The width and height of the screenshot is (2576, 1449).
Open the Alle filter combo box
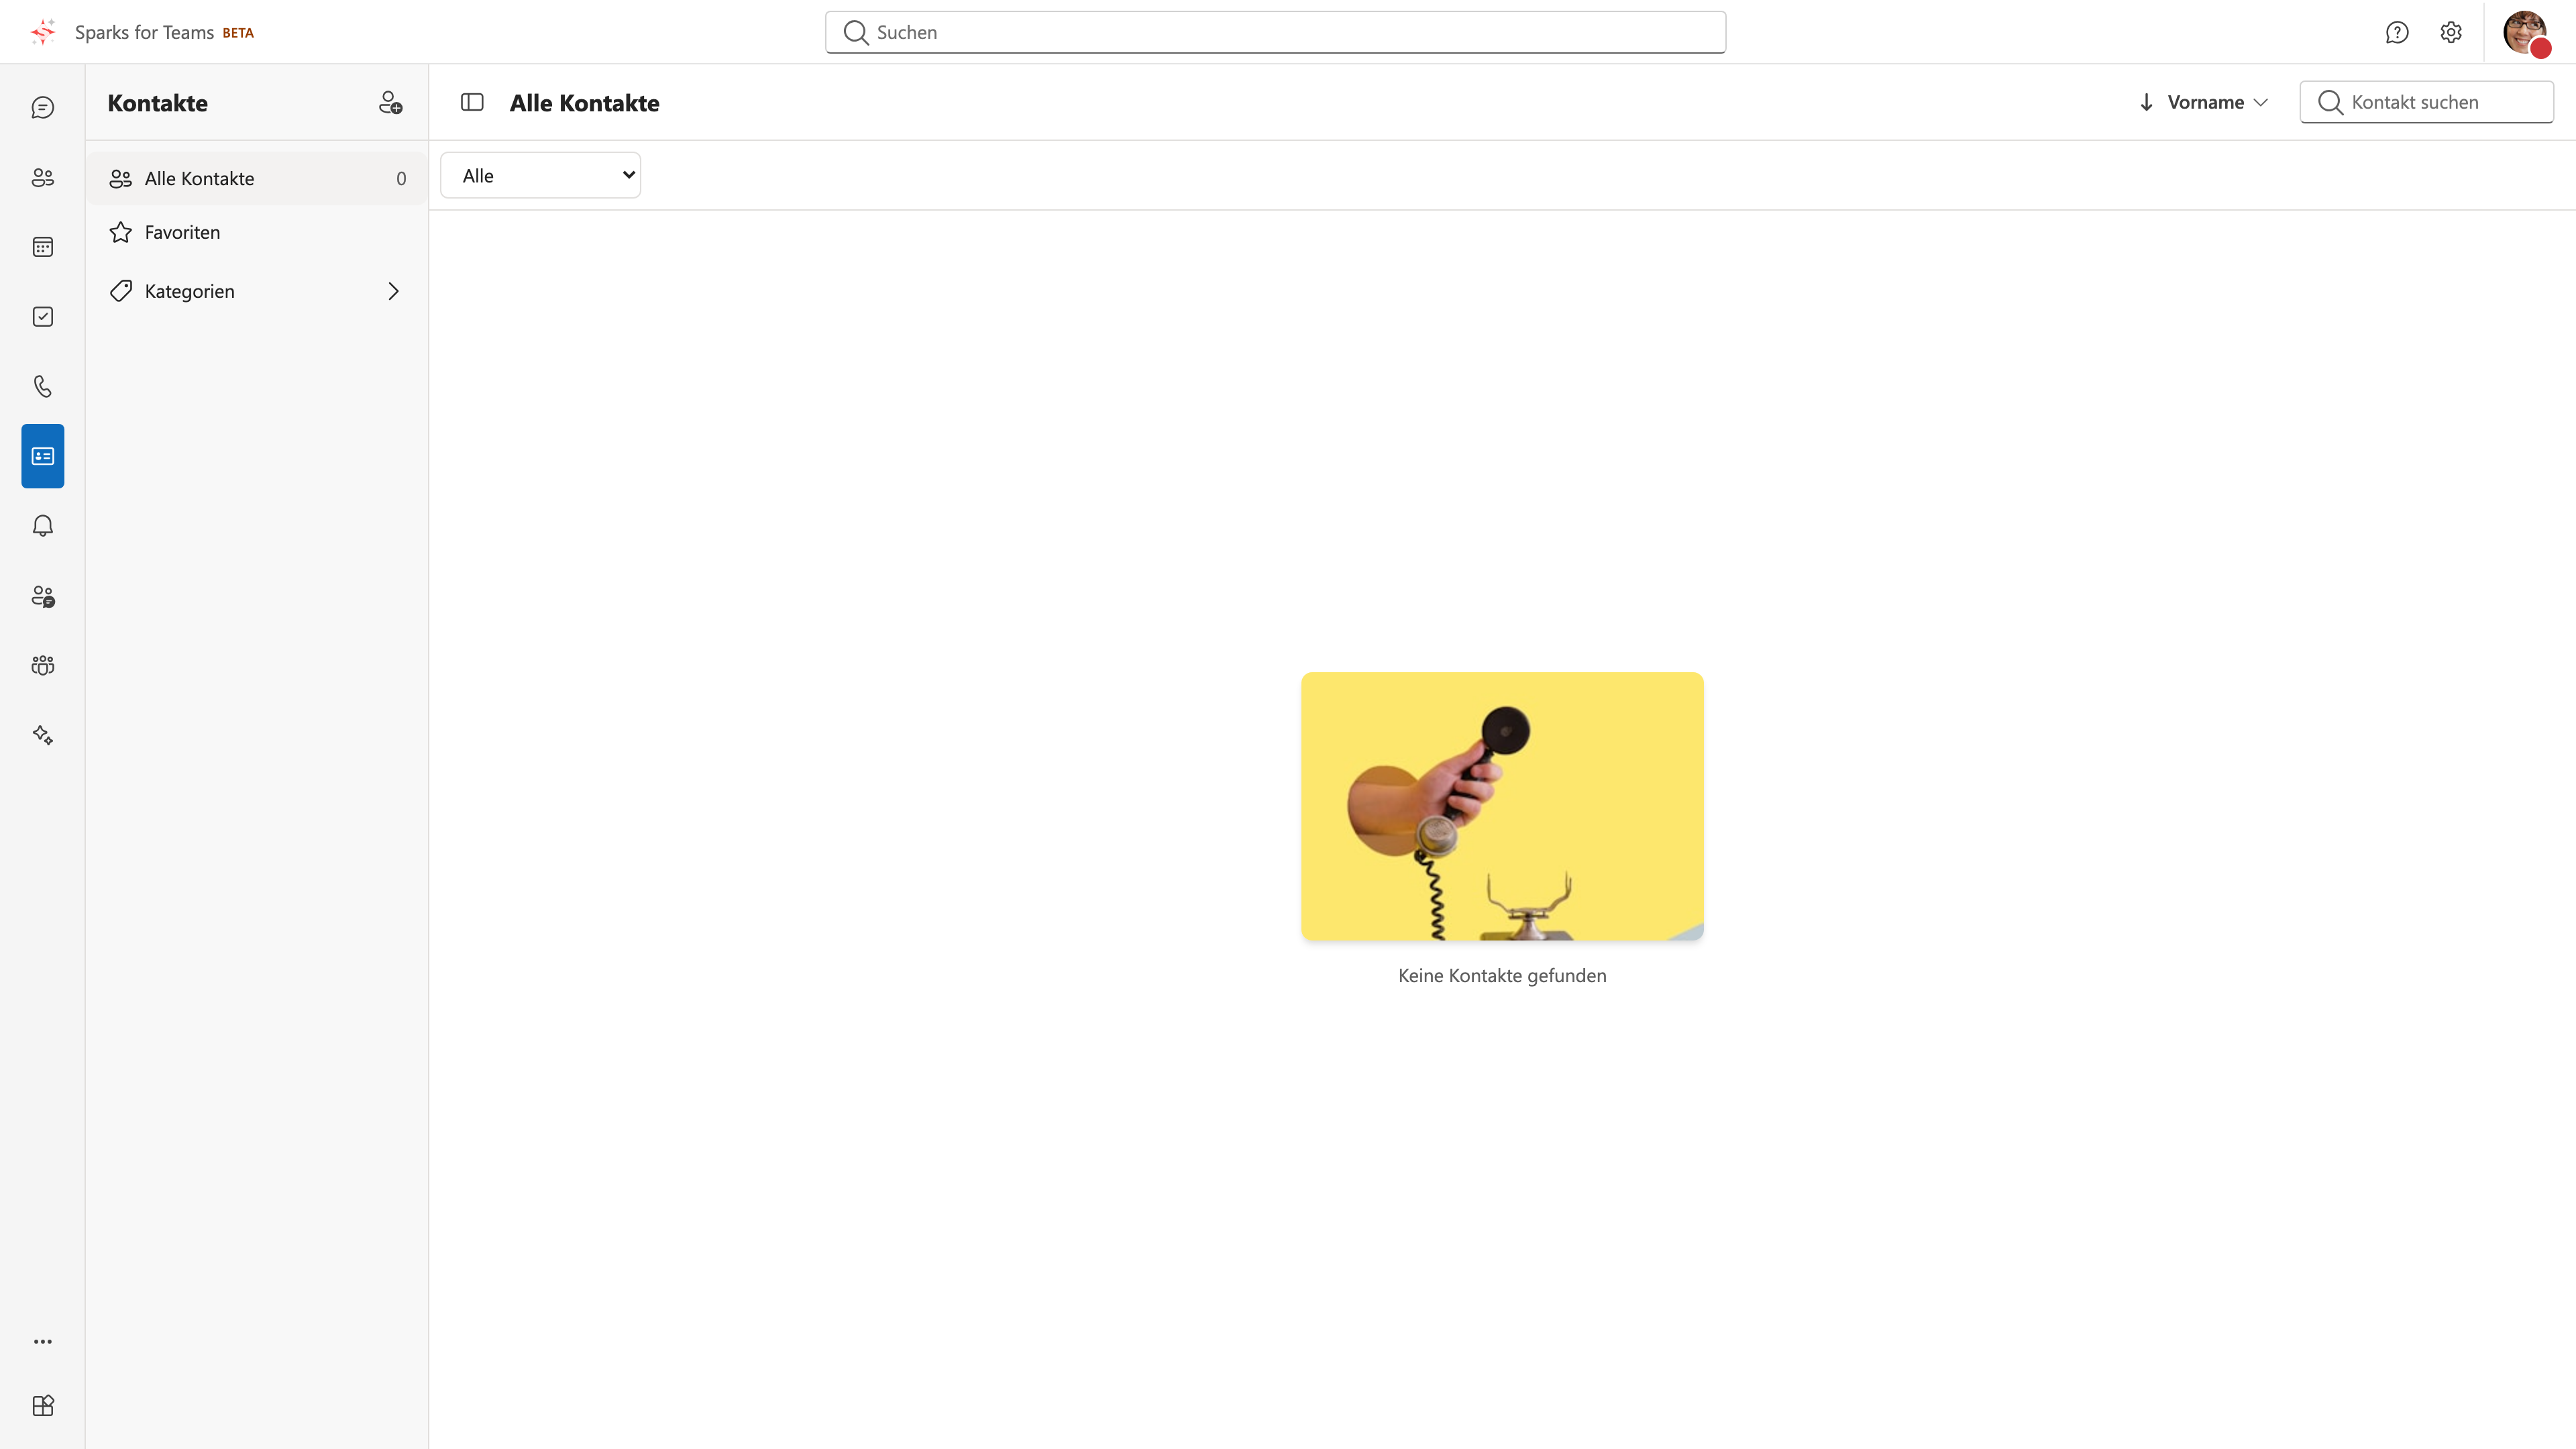click(540, 175)
